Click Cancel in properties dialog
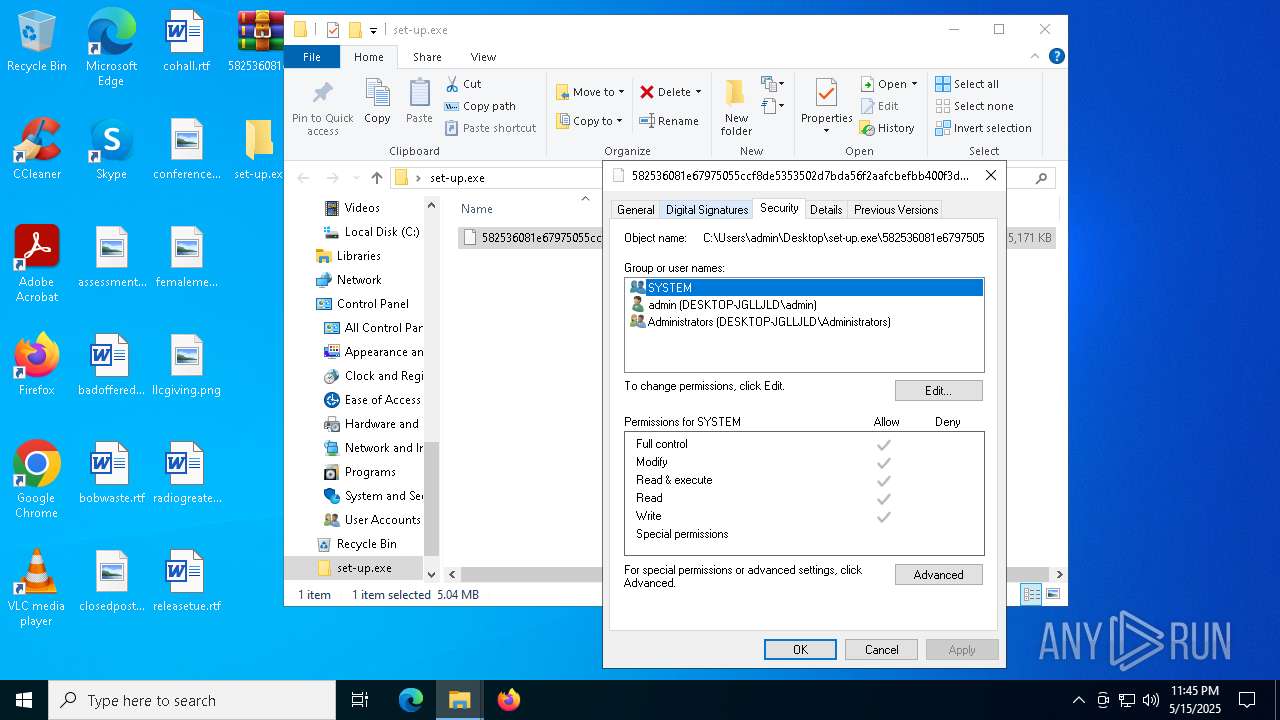The image size is (1280, 720). click(x=881, y=650)
